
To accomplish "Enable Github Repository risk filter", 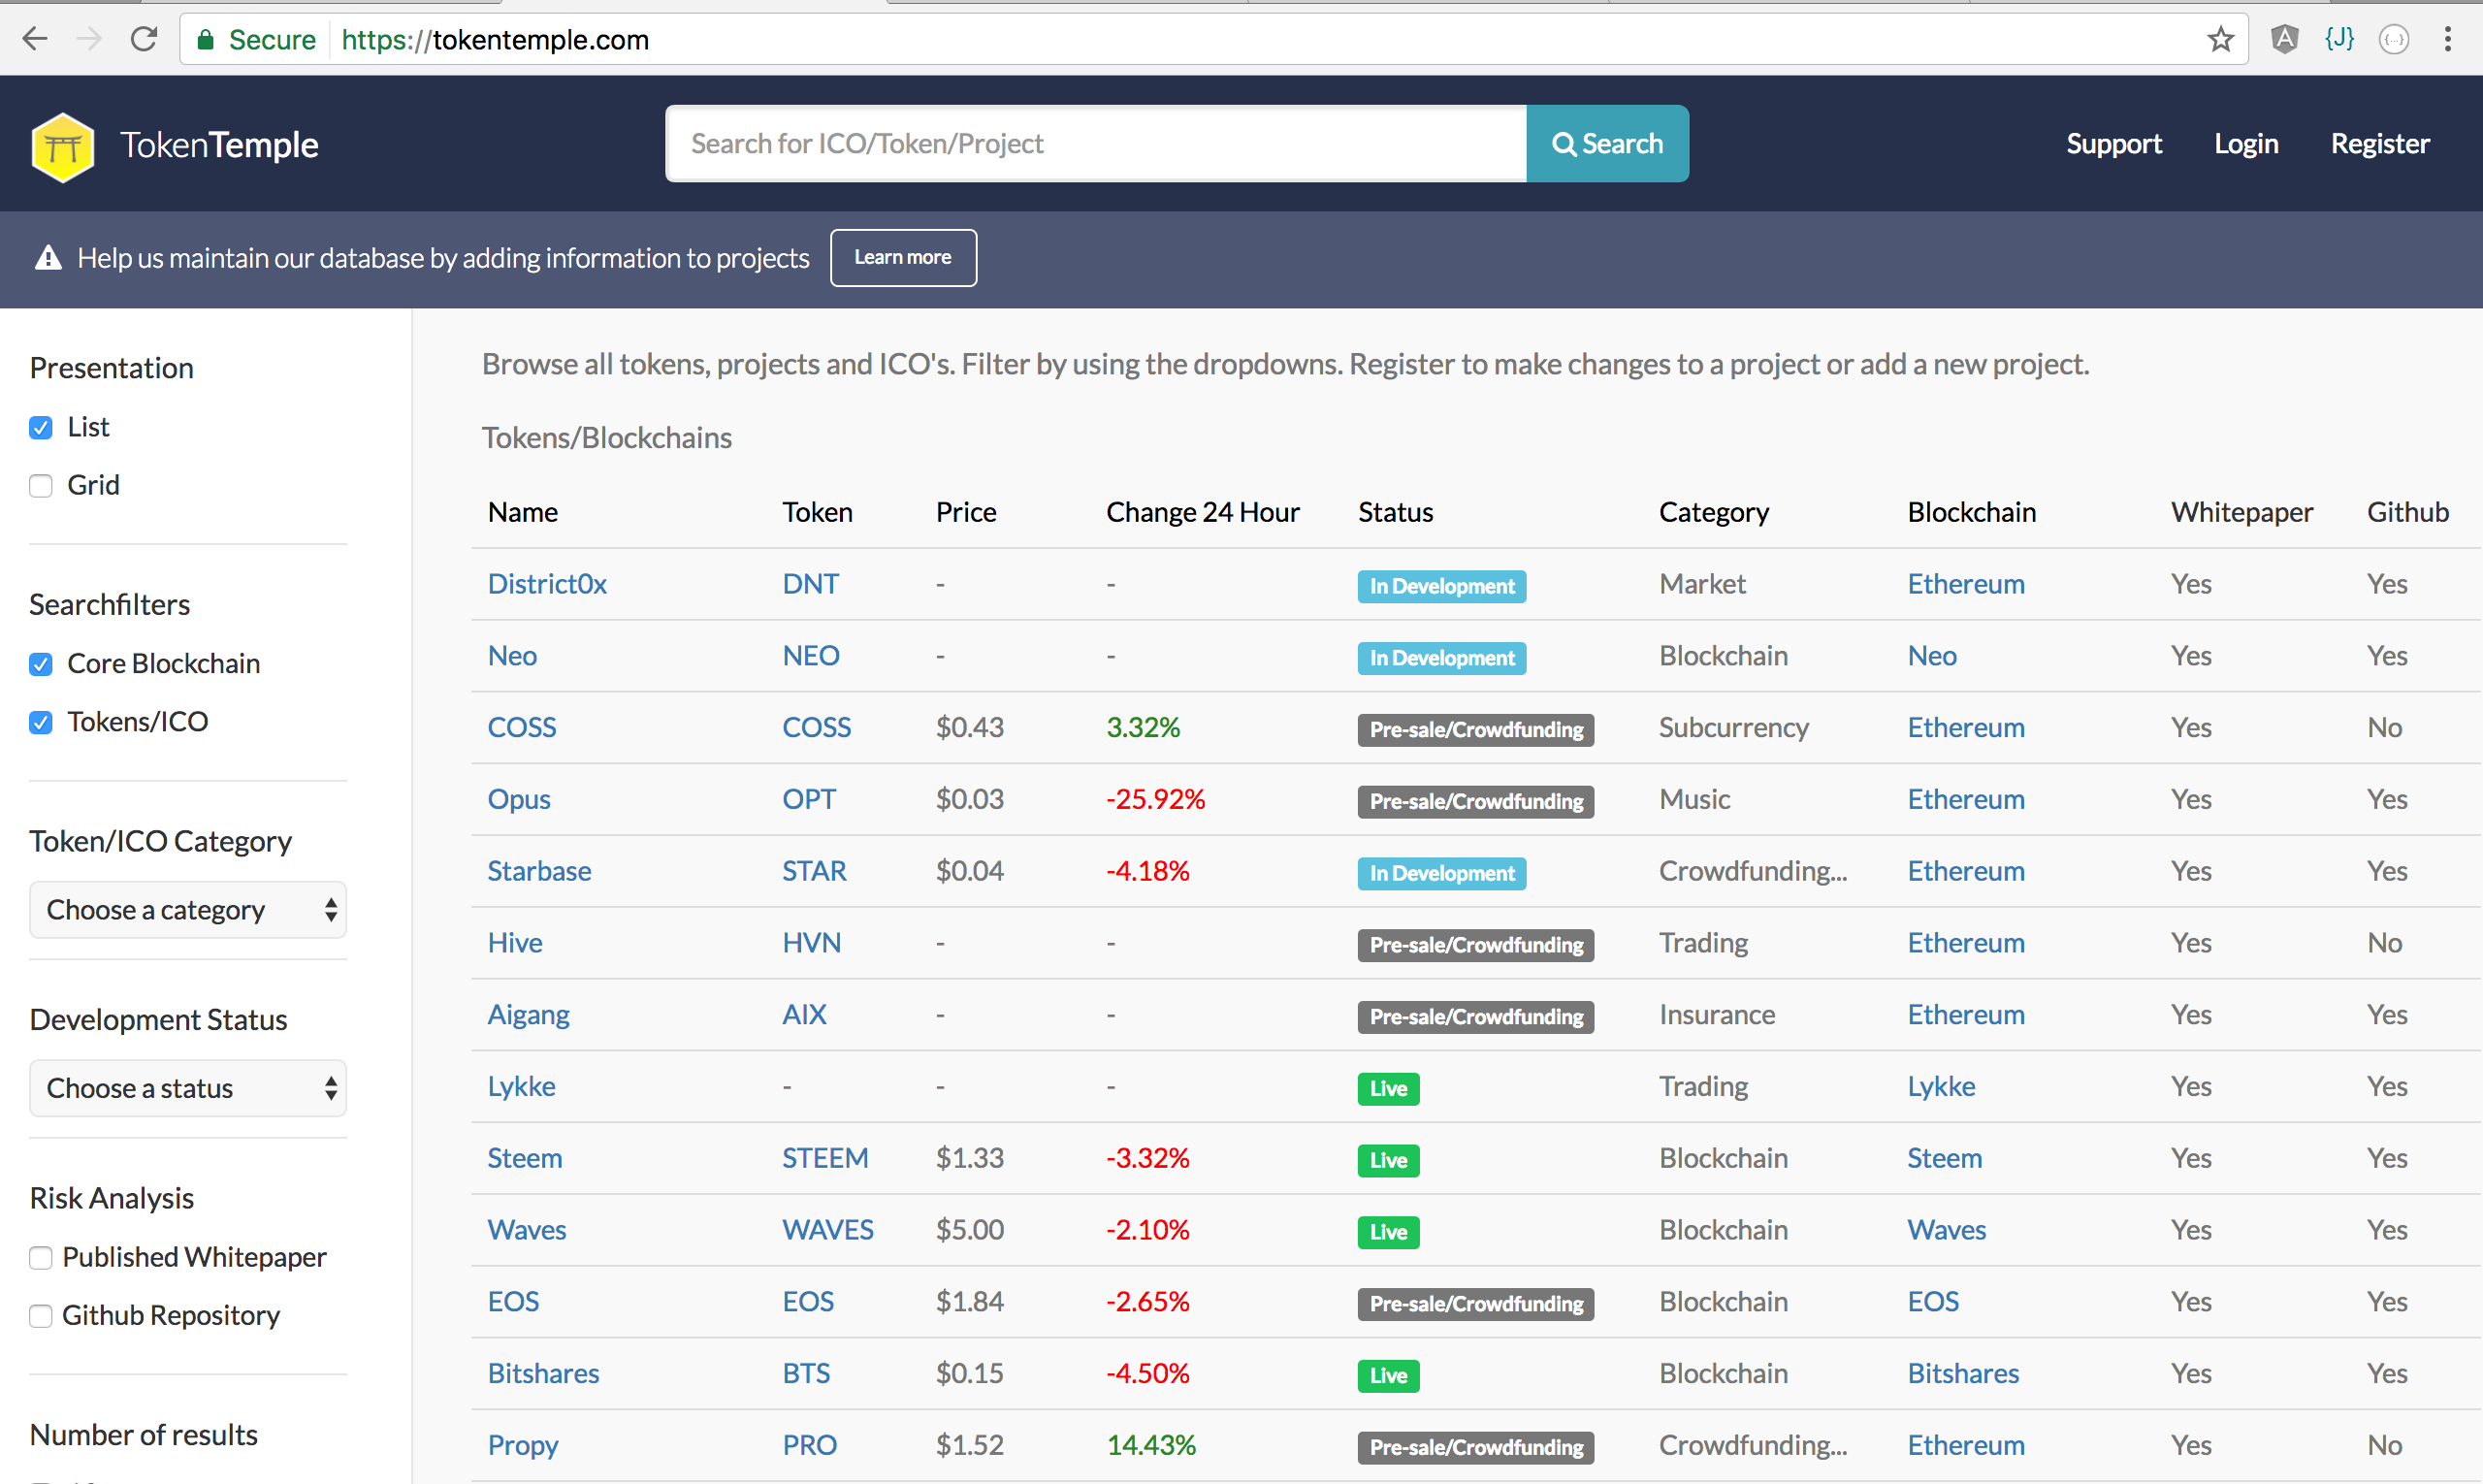I will pos(41,1316).
